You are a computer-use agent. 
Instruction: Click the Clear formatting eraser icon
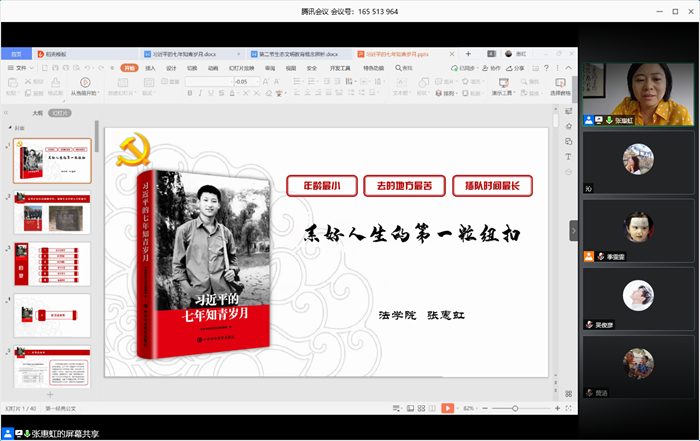pyautogui.click(x=268, y=93)
